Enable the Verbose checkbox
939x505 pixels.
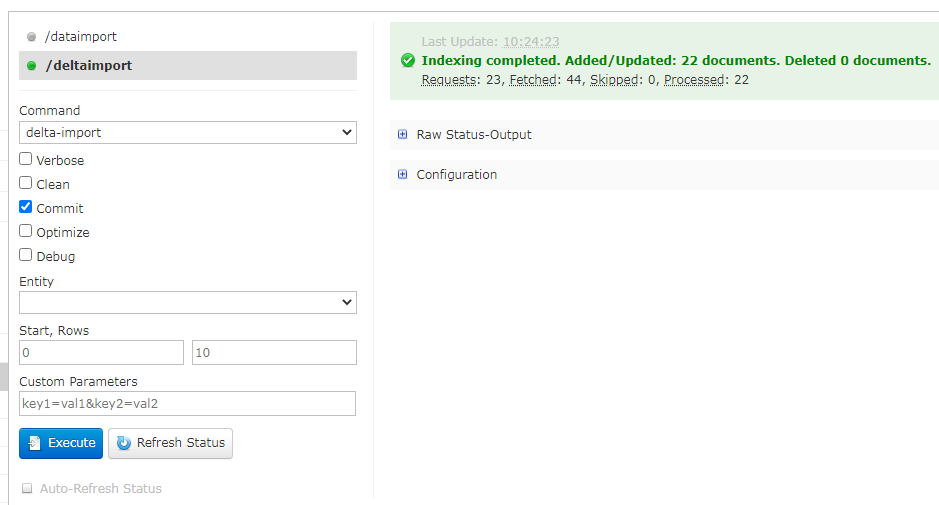point(26,159)
